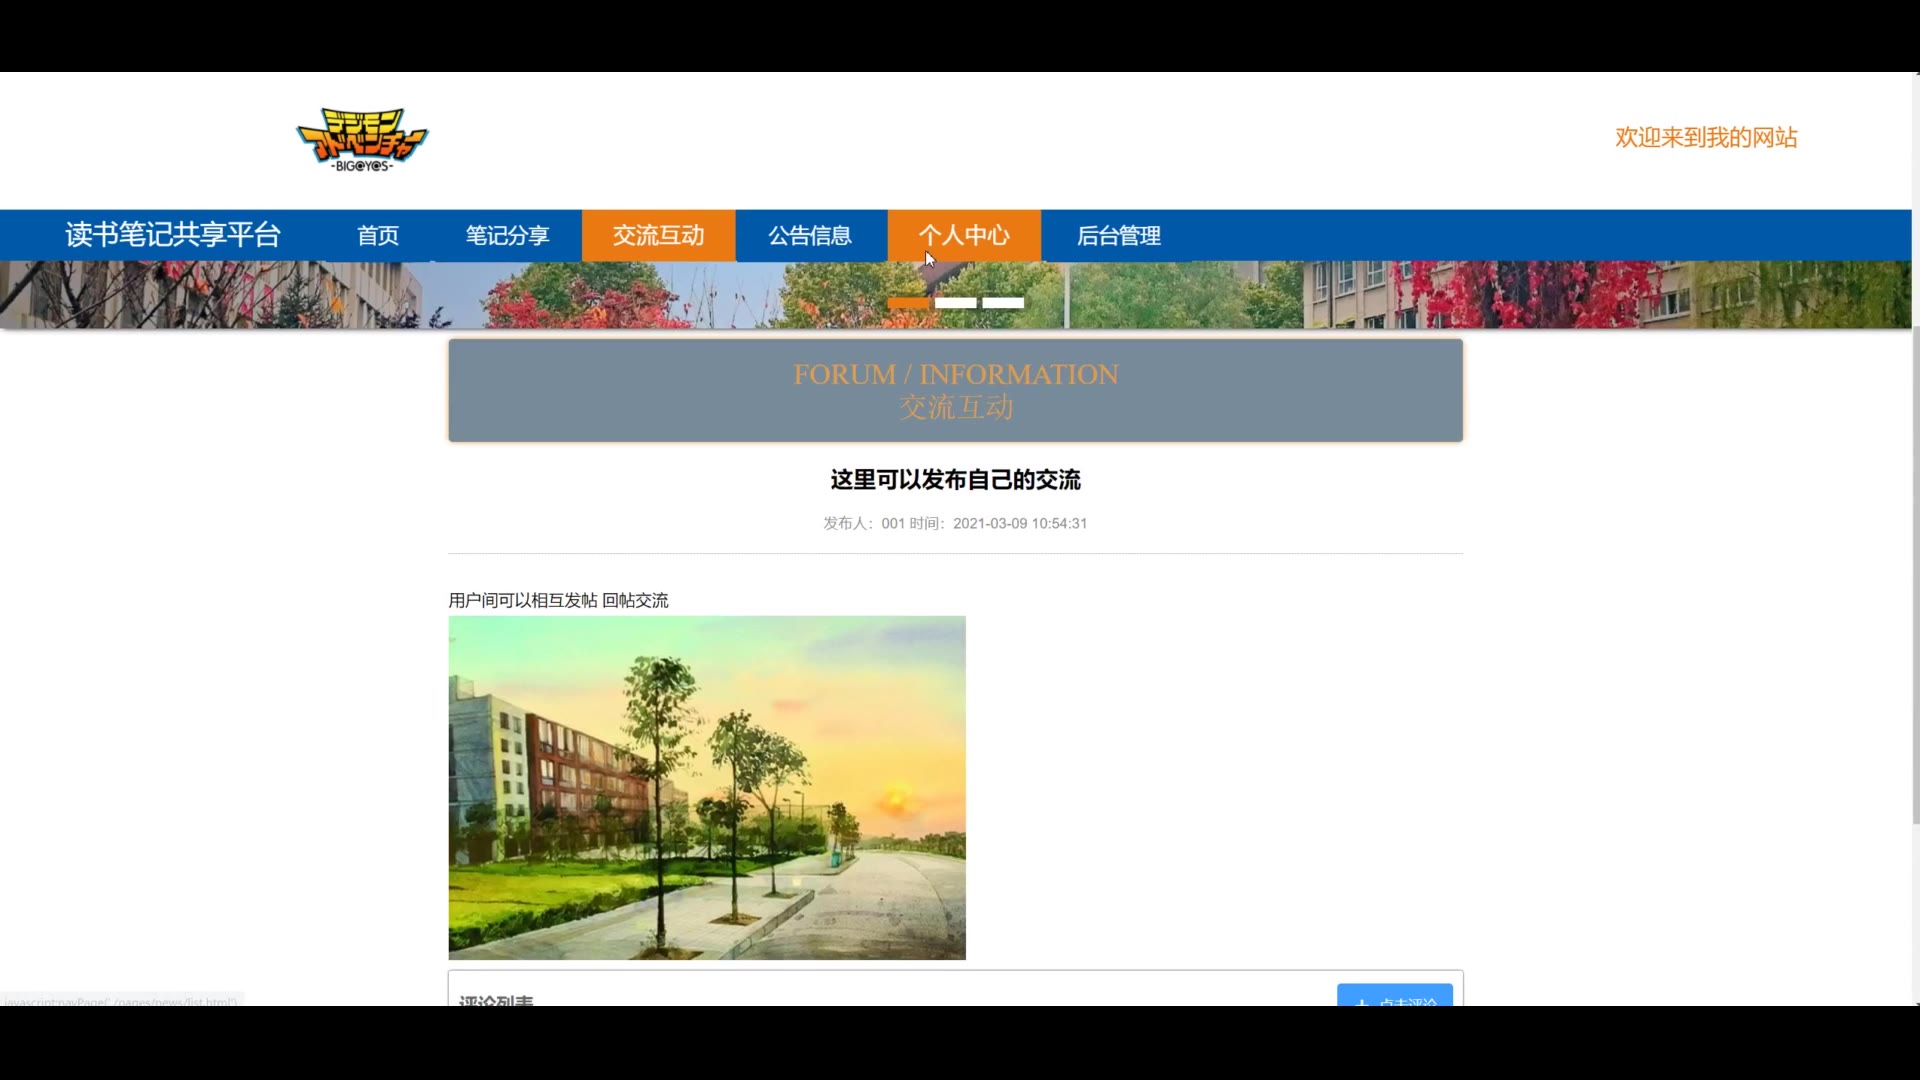Click the scrollbar down arrow
1920x1080 pixels.
click(x=1915, y=1001)
